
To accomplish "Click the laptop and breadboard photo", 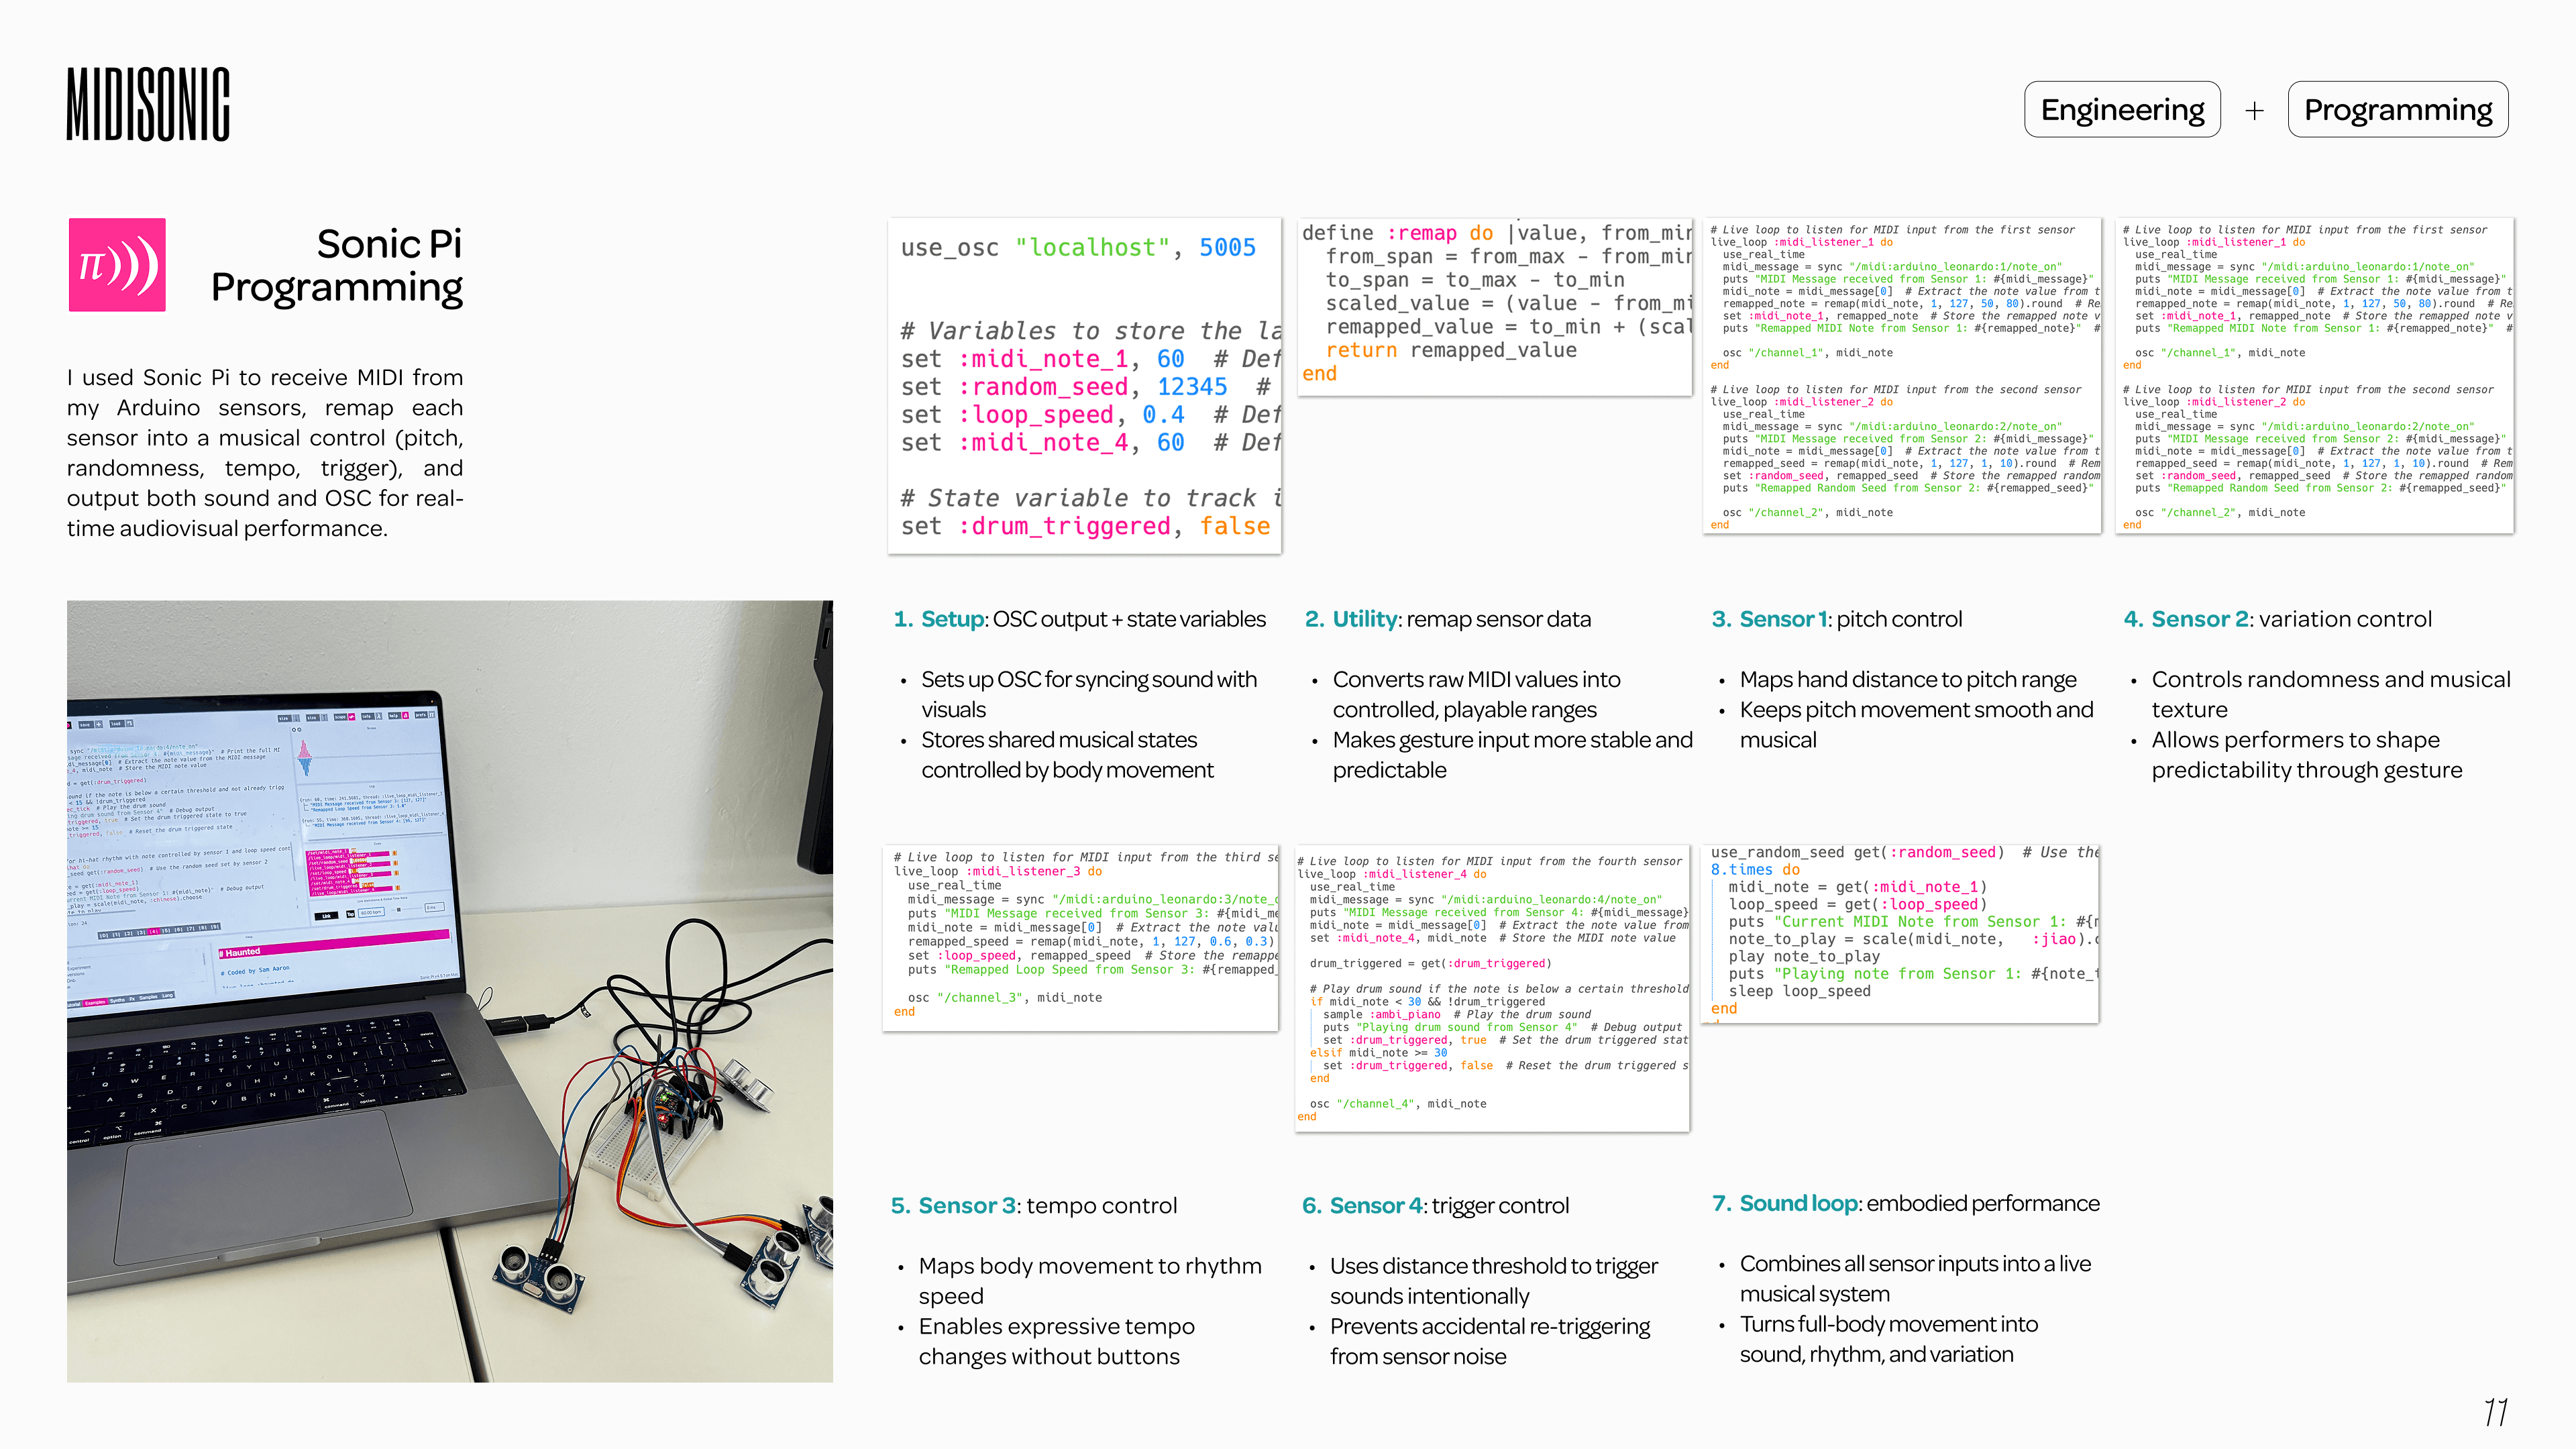I will tap(449, 990).
